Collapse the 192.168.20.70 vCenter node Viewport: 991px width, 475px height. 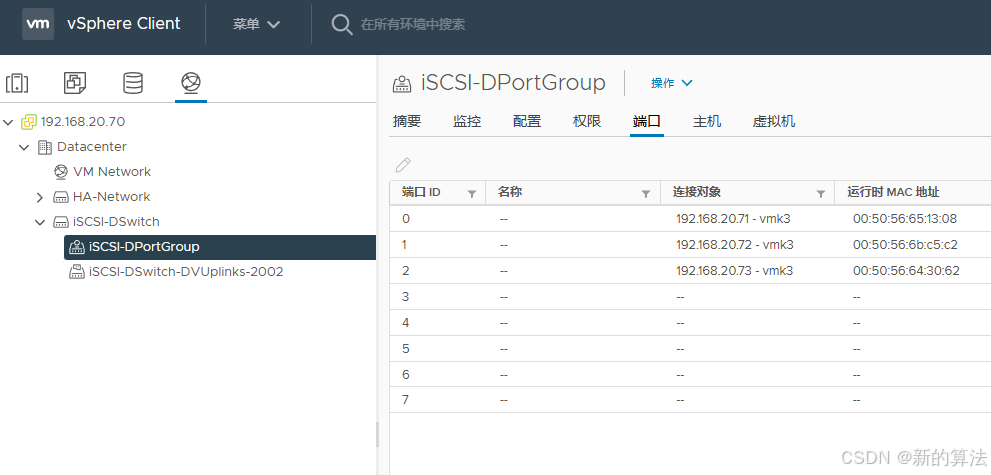click(x=8, y=122)
